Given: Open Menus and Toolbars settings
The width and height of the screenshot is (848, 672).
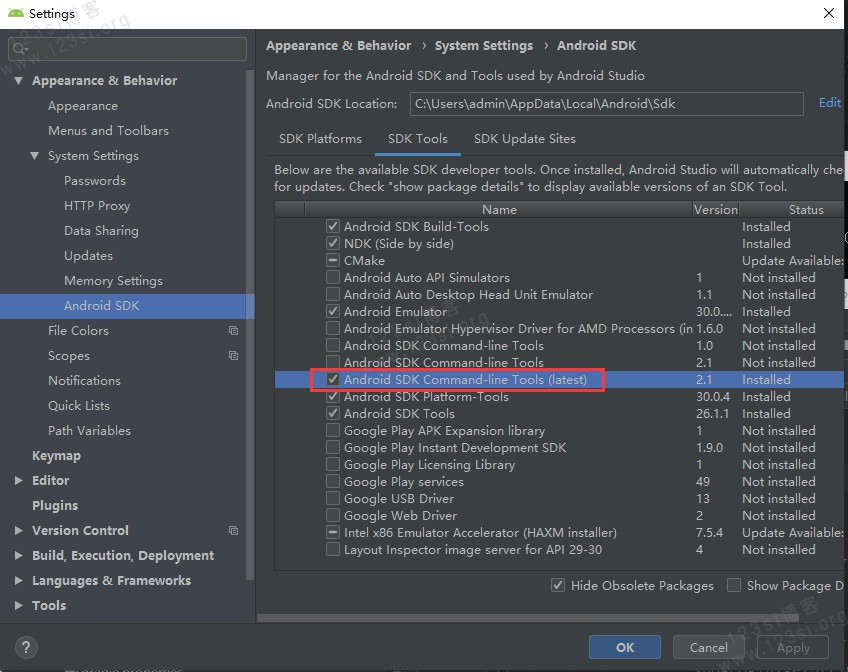Looking at the screenshot, I should pos(108,131).
